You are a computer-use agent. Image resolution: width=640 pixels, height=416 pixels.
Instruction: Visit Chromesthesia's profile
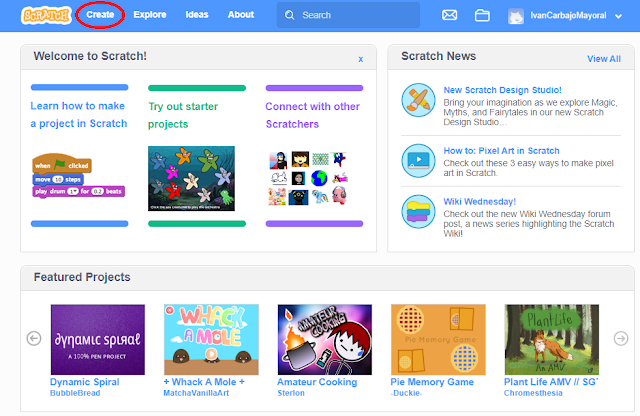pos(533,393)
